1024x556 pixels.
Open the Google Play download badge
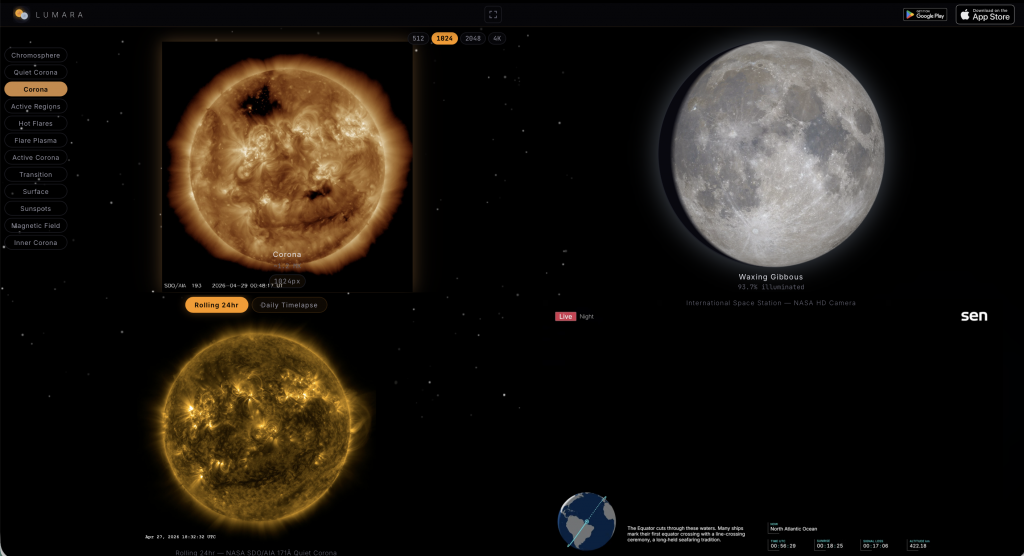click(924, 14)
